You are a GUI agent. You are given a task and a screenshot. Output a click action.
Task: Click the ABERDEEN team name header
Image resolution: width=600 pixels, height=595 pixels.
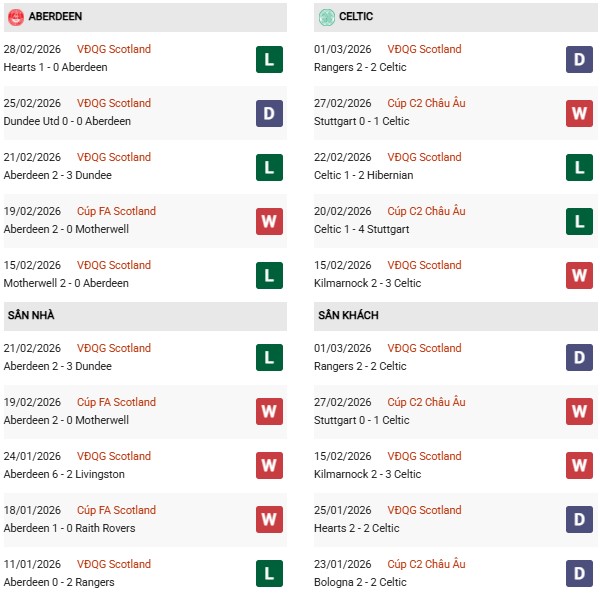coord(56,17)
